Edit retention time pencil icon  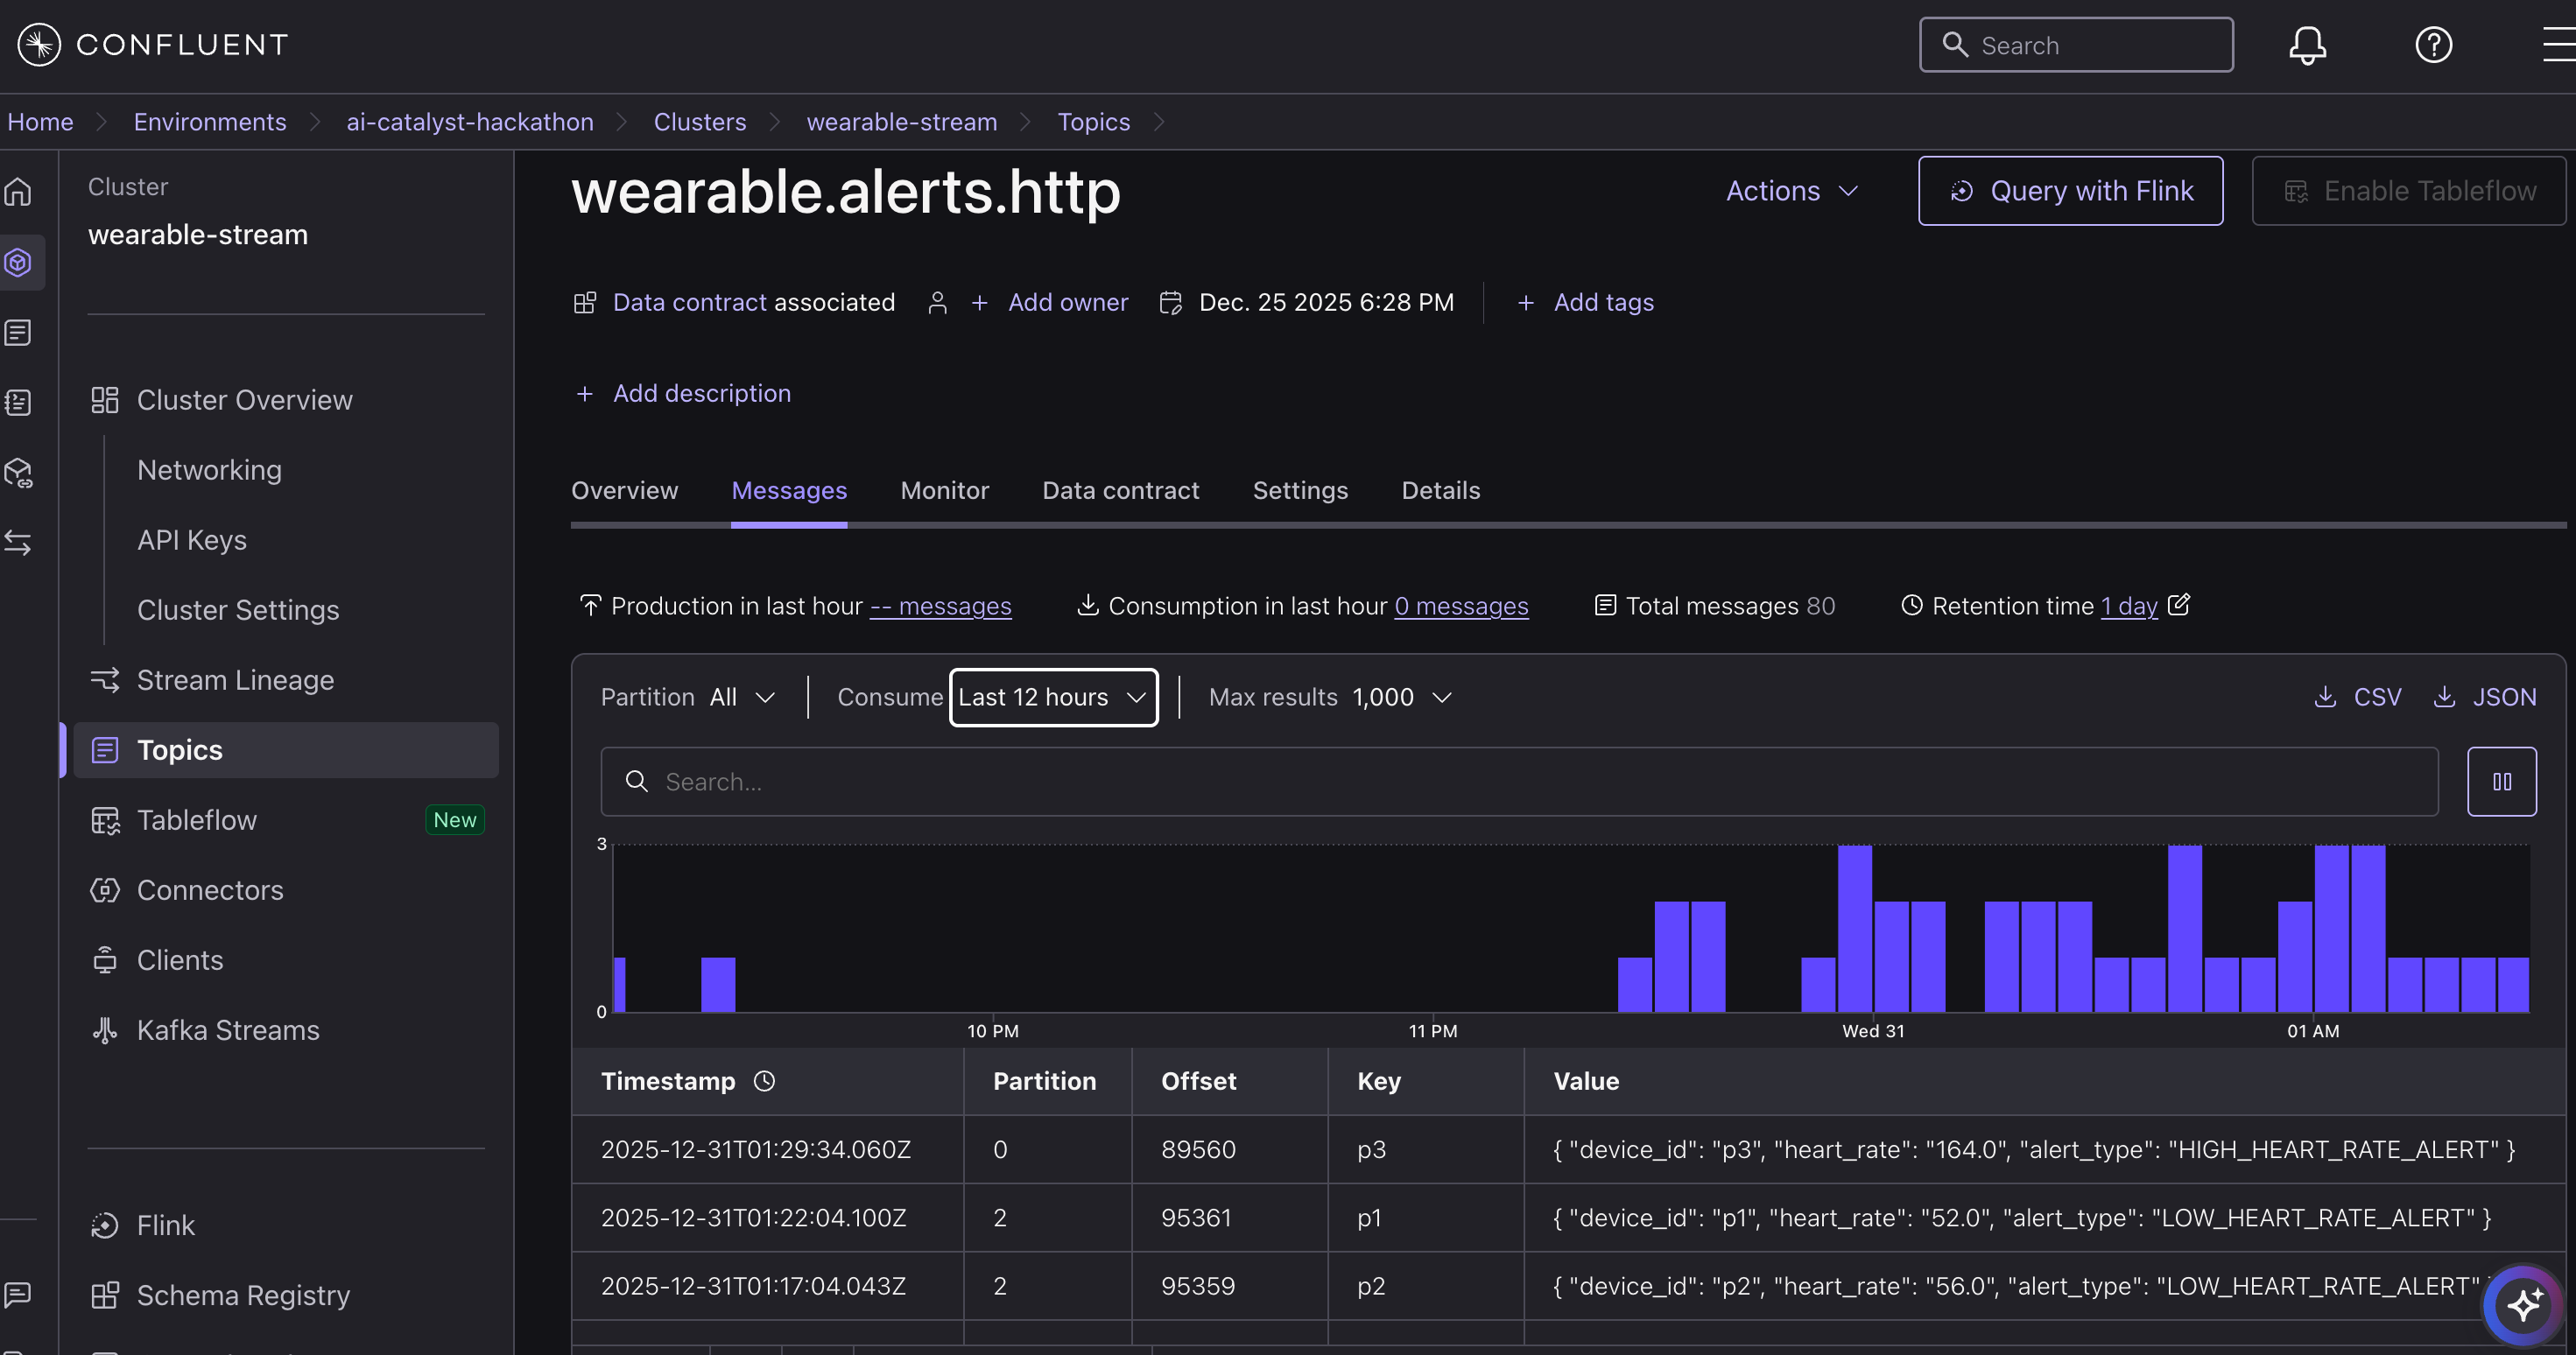[2179, 605]
